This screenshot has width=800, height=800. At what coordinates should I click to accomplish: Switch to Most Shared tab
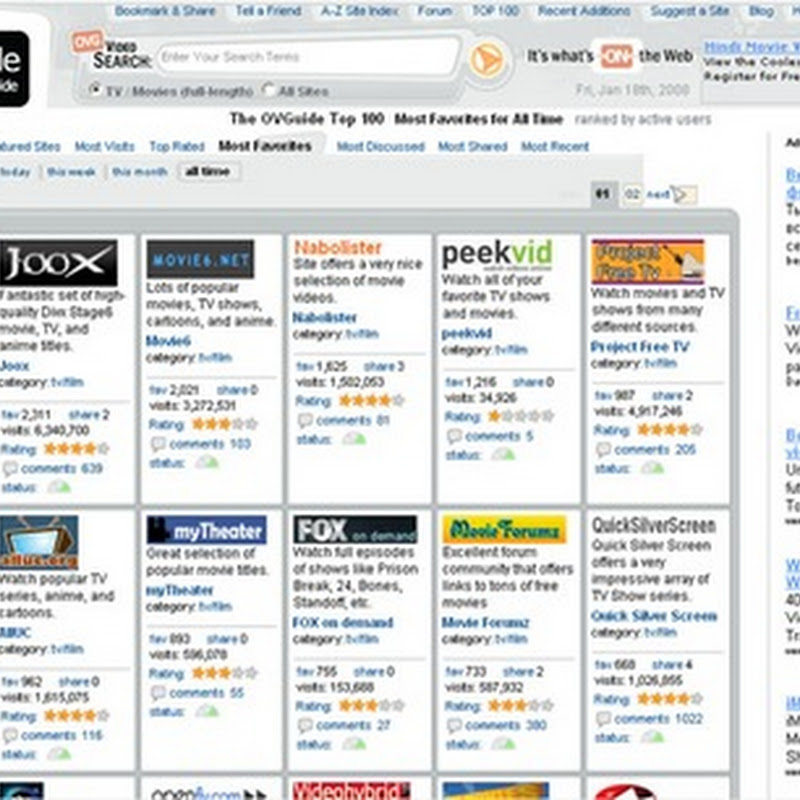pyautogui.click(x=472, y=147)
